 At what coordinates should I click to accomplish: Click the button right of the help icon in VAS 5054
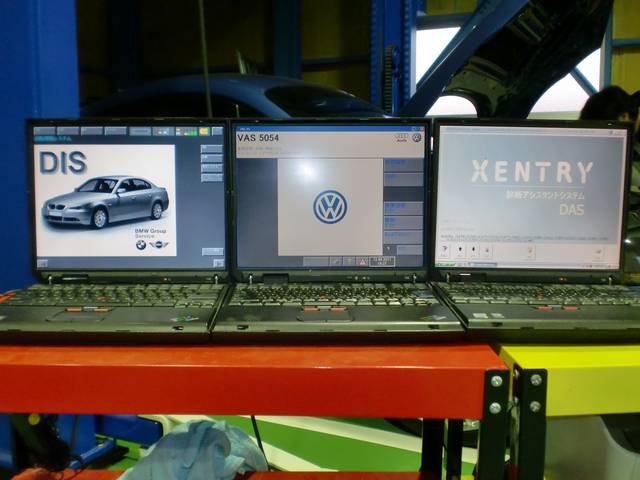tap(410, 250)
